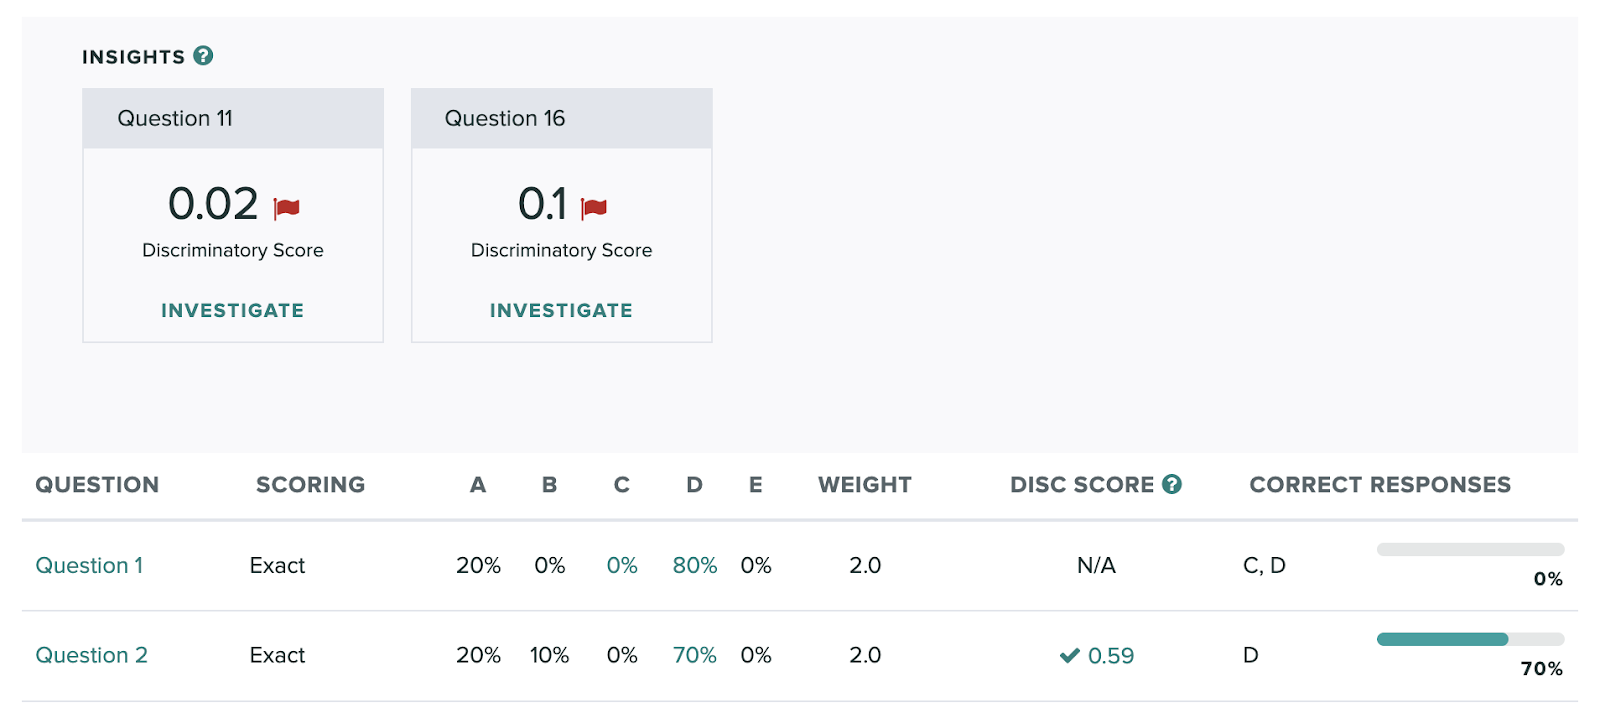Click the red flag on Question 16 card

594,207
